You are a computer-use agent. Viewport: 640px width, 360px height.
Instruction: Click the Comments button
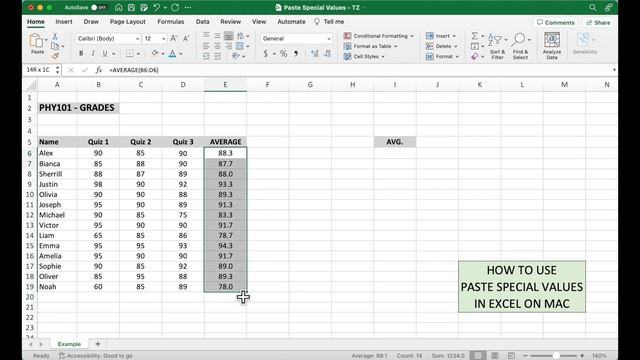pos(556,22)
